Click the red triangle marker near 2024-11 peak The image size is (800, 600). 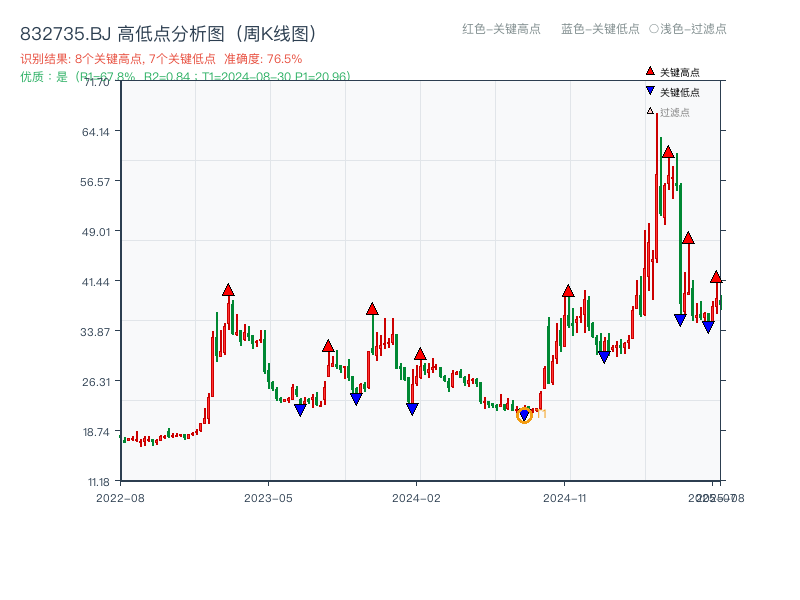[x=568, y=293]
